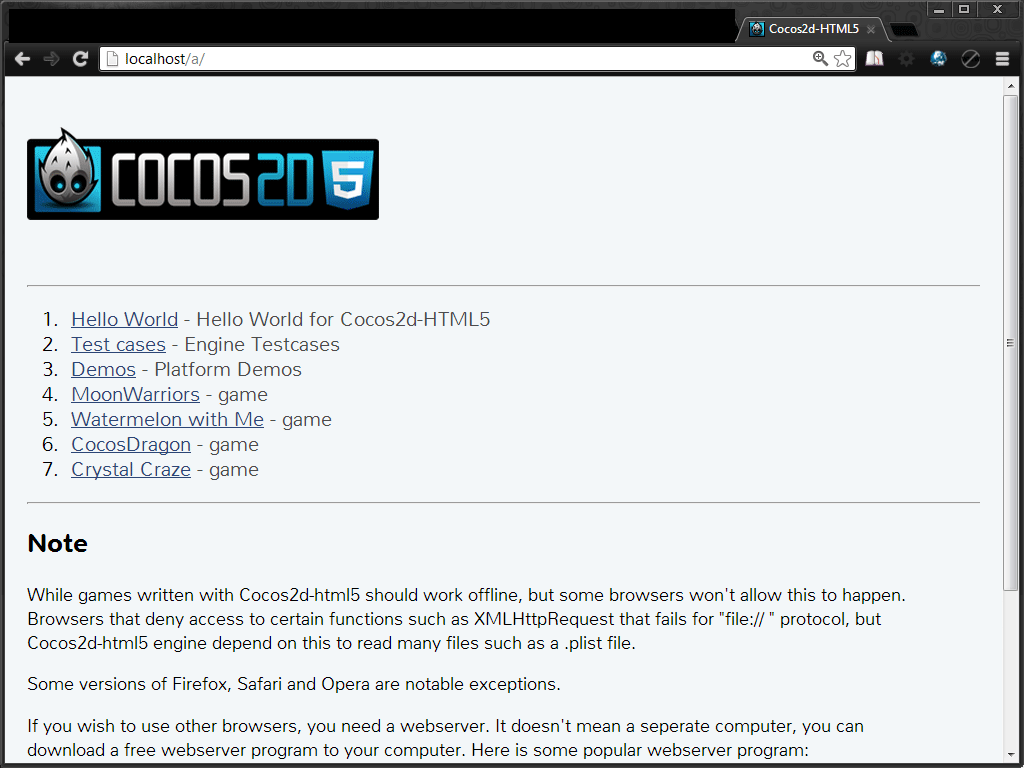Screen dimensions: 1024x768
Task: Click the circle-slash blocker extension icon
Action: [970, 59]
